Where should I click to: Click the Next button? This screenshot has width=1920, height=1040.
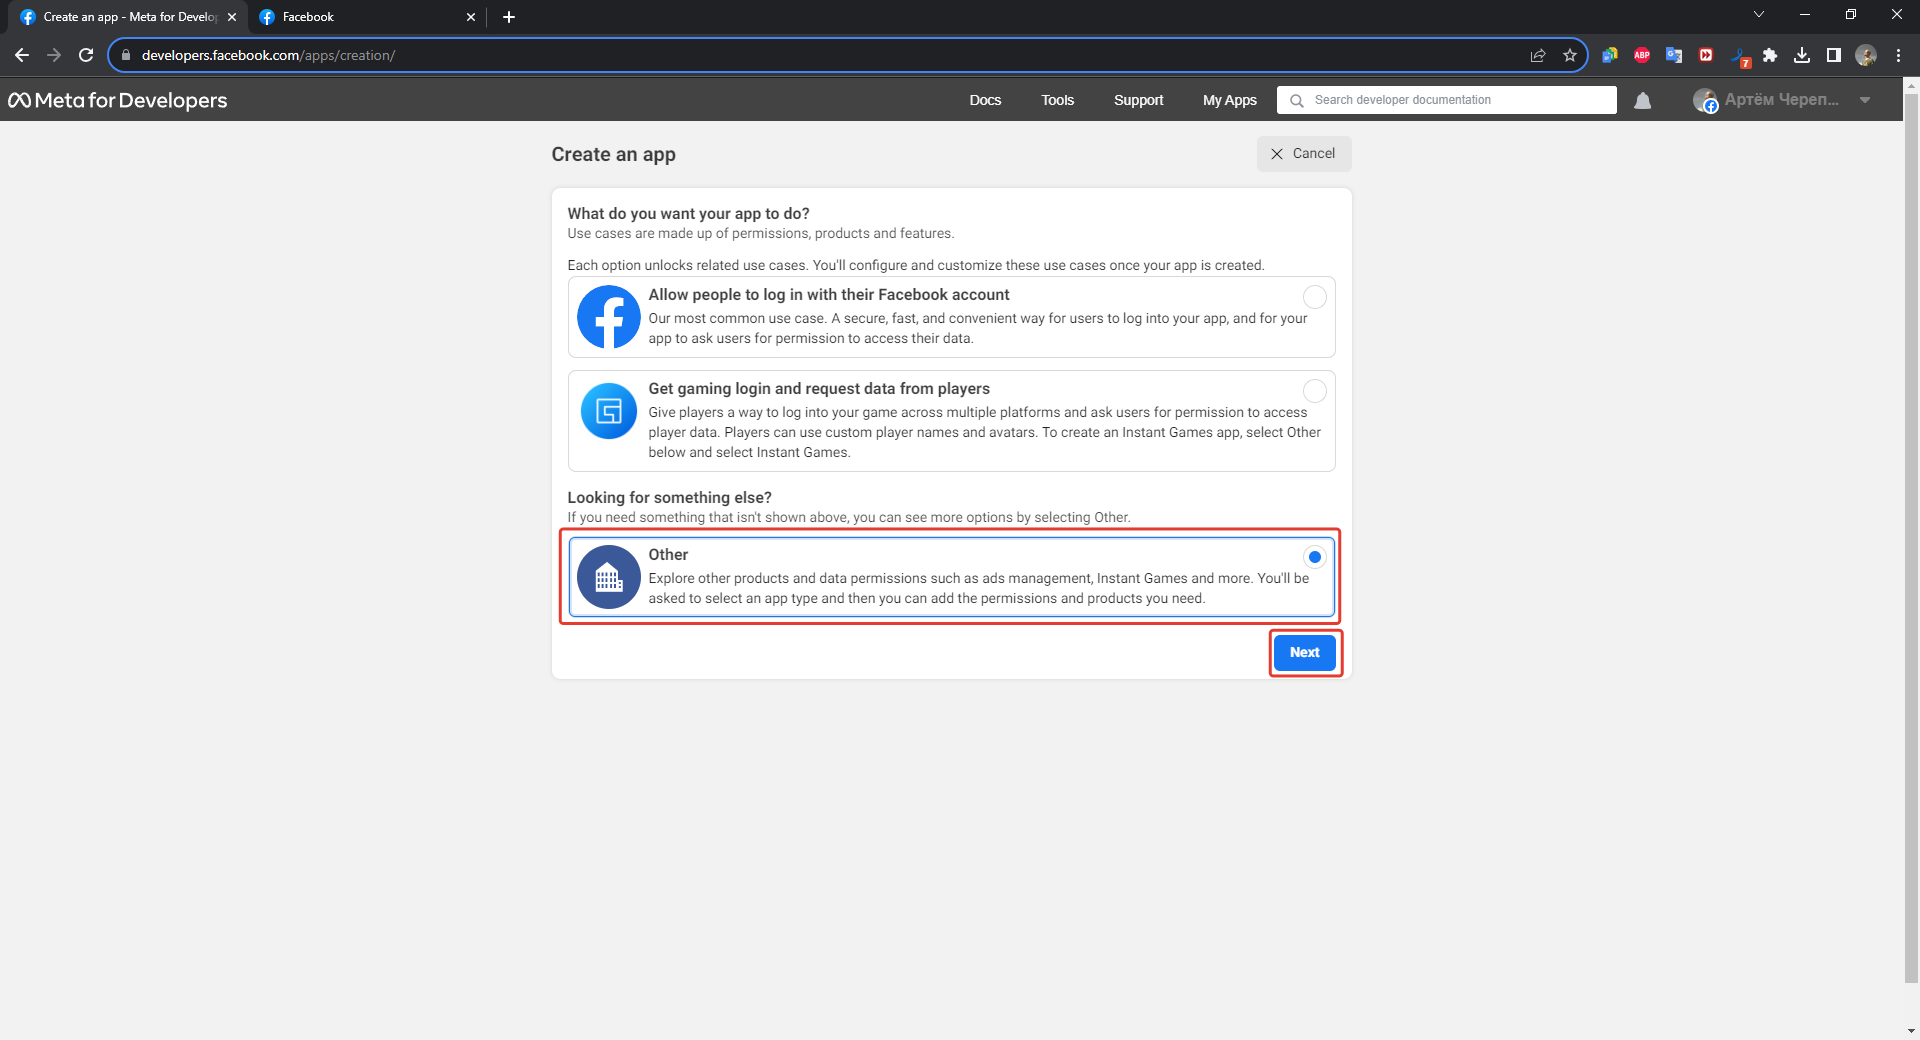1304,652
